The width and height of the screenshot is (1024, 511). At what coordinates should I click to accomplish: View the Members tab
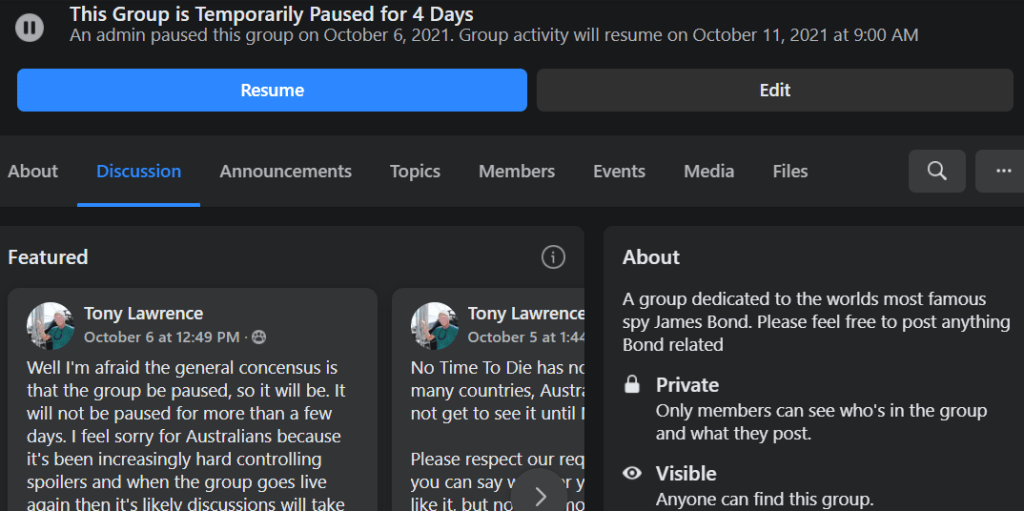point(516,171)
